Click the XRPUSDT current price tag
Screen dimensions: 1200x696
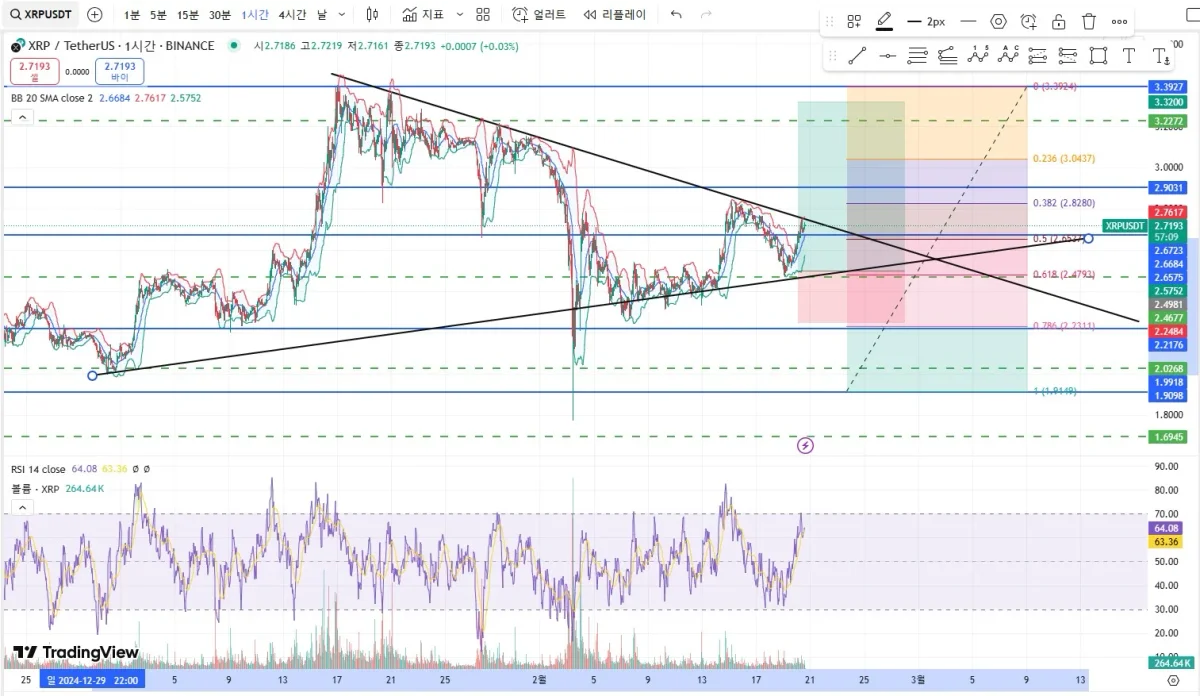coord(1124,226)
